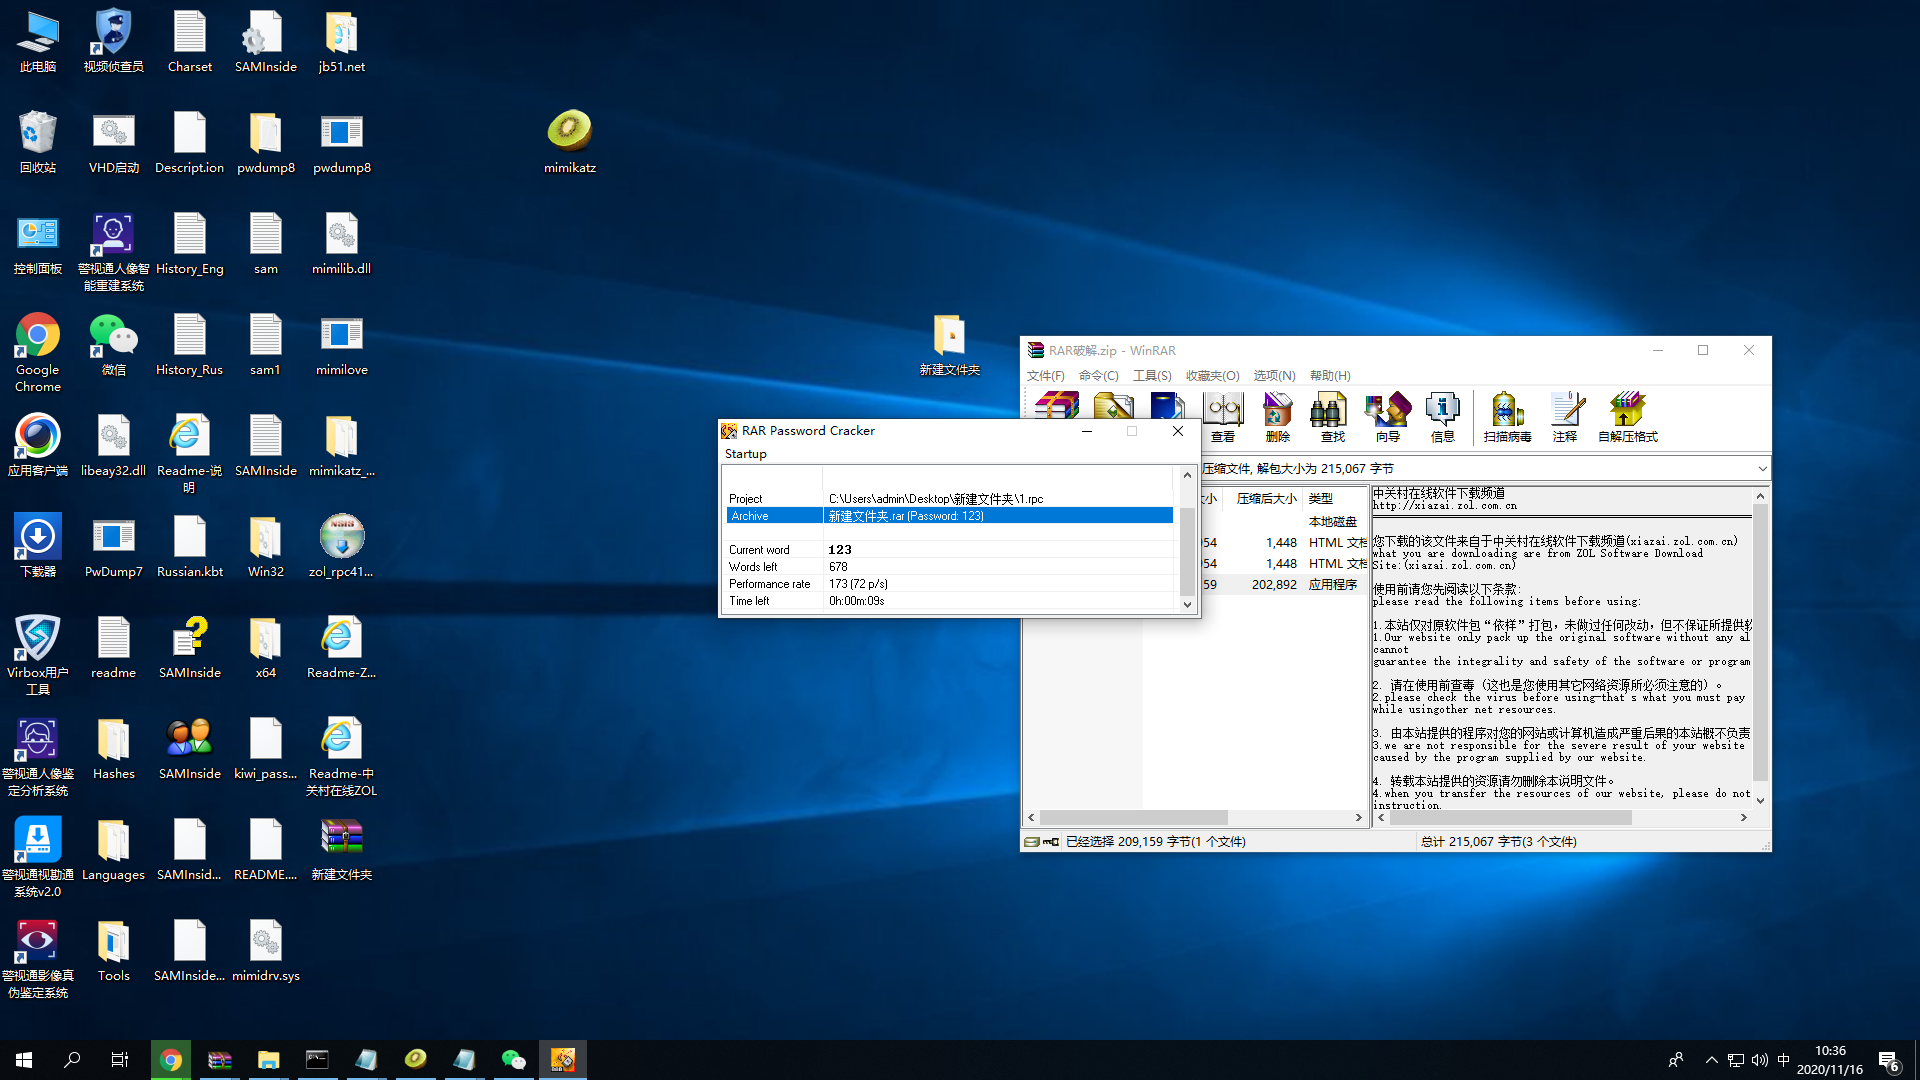Open the 向导 (Wizard) toolbar icon
This screenshot has width=1920, height=1080.
coord(1387,415)
